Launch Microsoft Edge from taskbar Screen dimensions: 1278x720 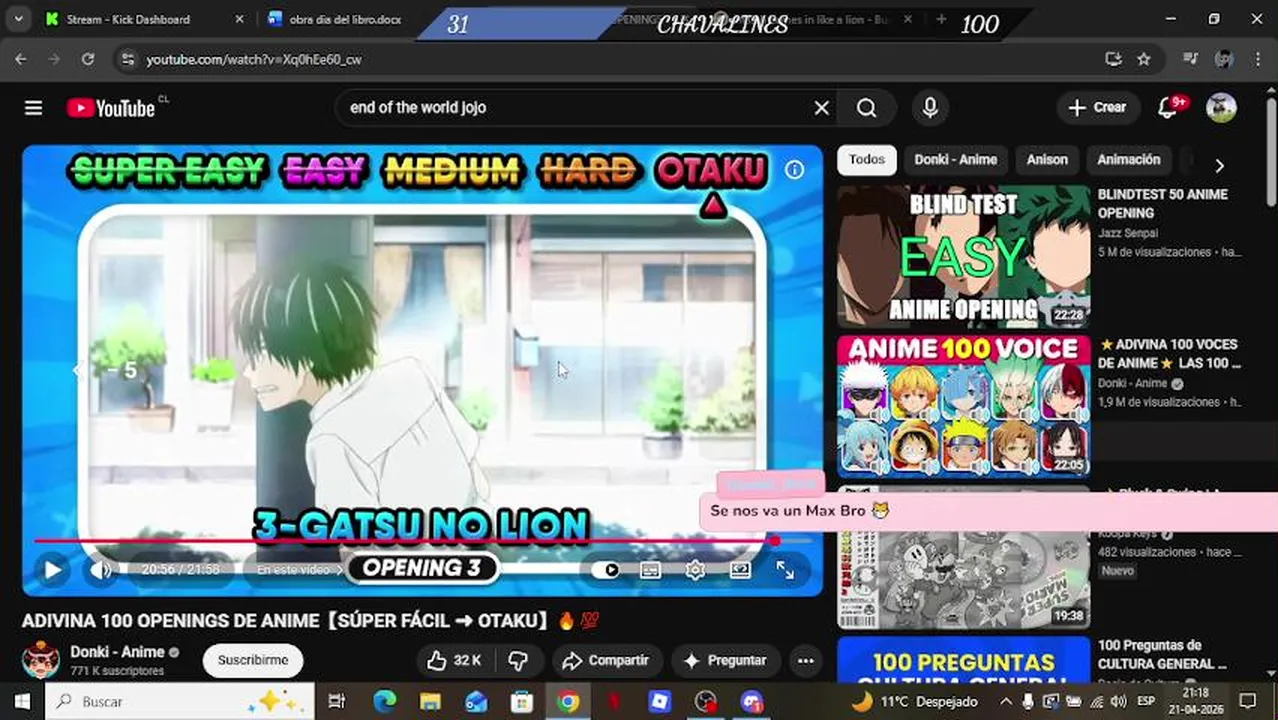(385, 702)
